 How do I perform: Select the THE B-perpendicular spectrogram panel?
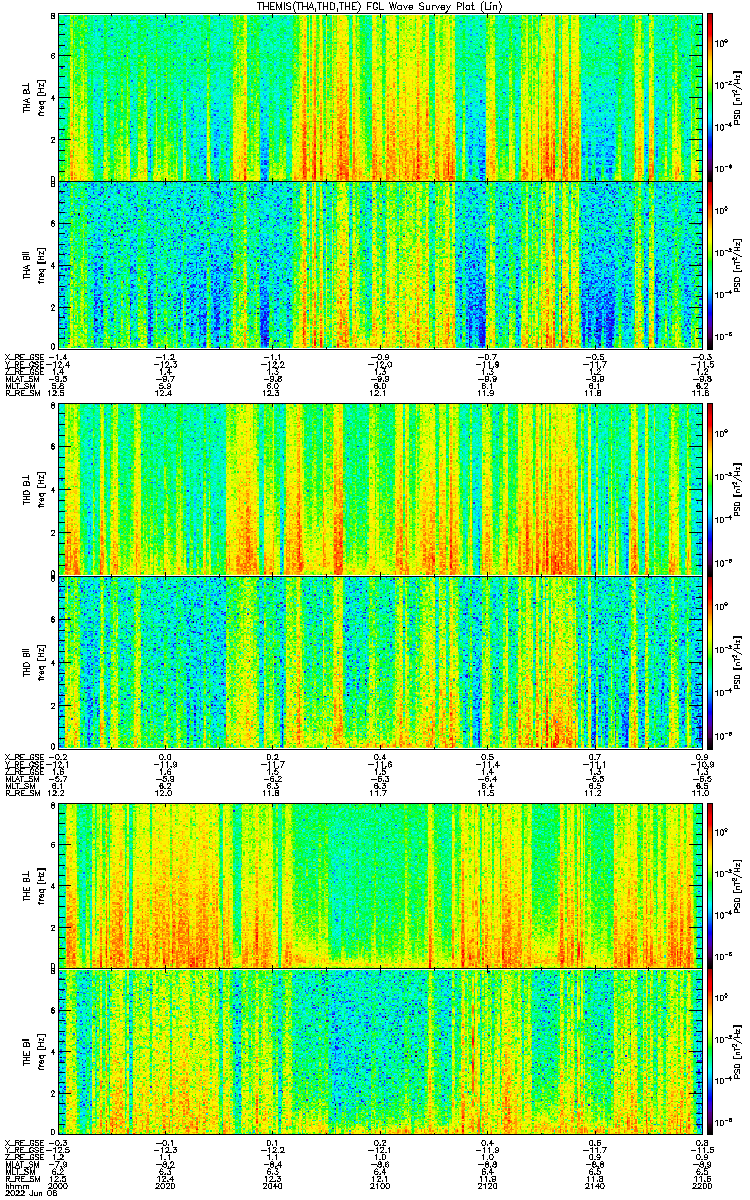380,884
